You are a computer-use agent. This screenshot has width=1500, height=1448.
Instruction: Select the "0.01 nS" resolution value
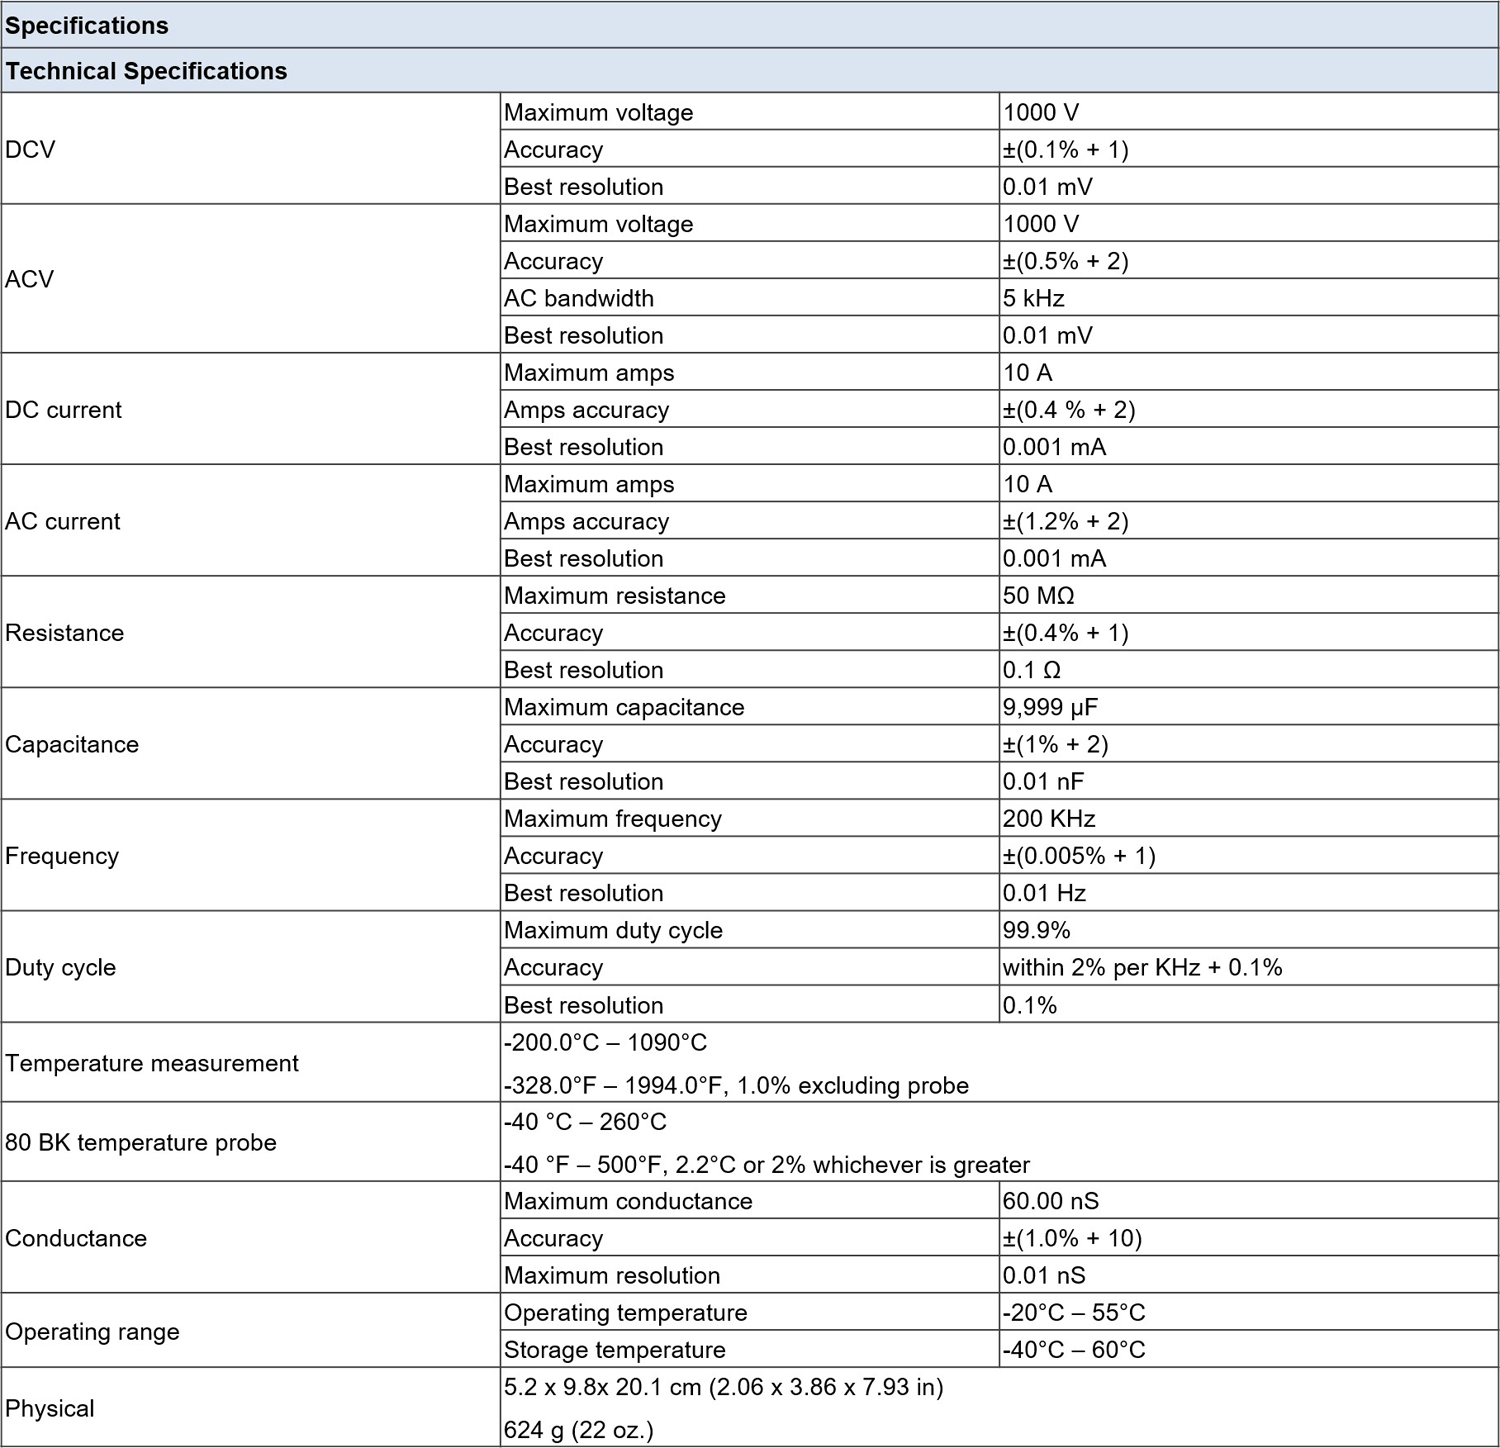pos(1044,1276)
